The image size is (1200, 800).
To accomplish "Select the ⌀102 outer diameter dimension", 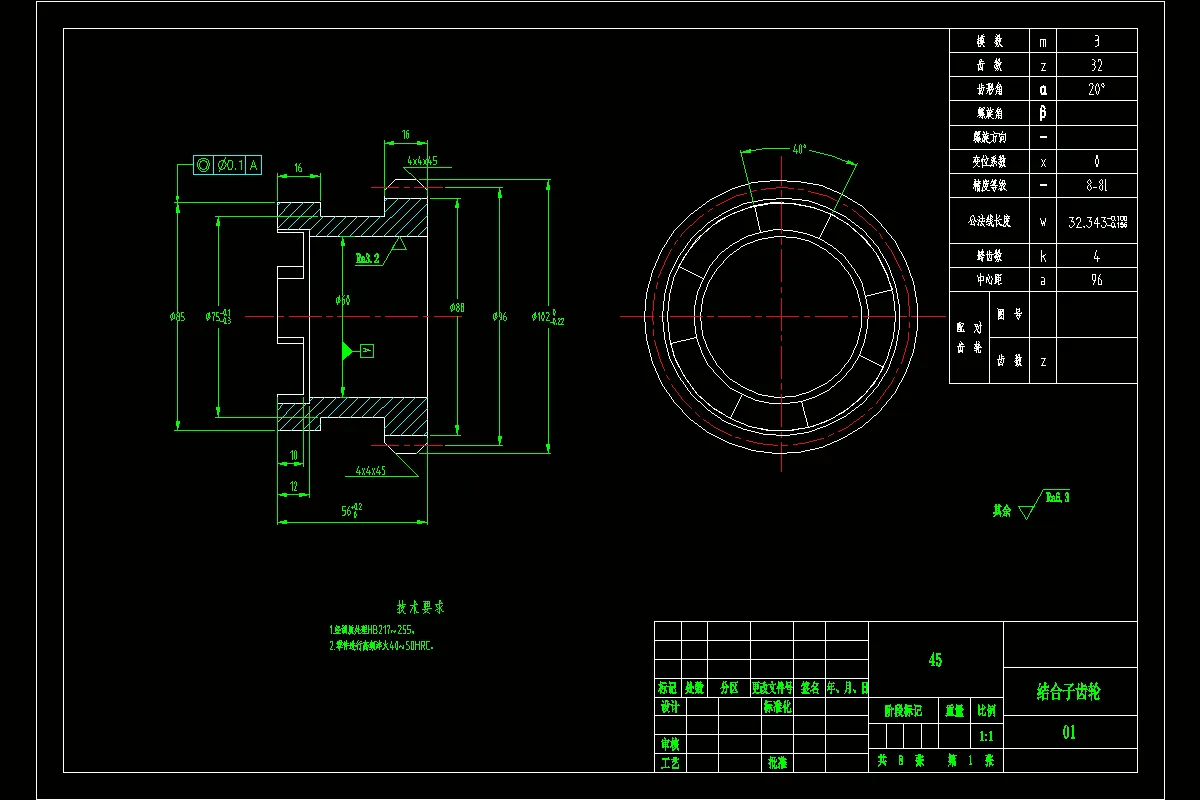I will tap(548, 315).
